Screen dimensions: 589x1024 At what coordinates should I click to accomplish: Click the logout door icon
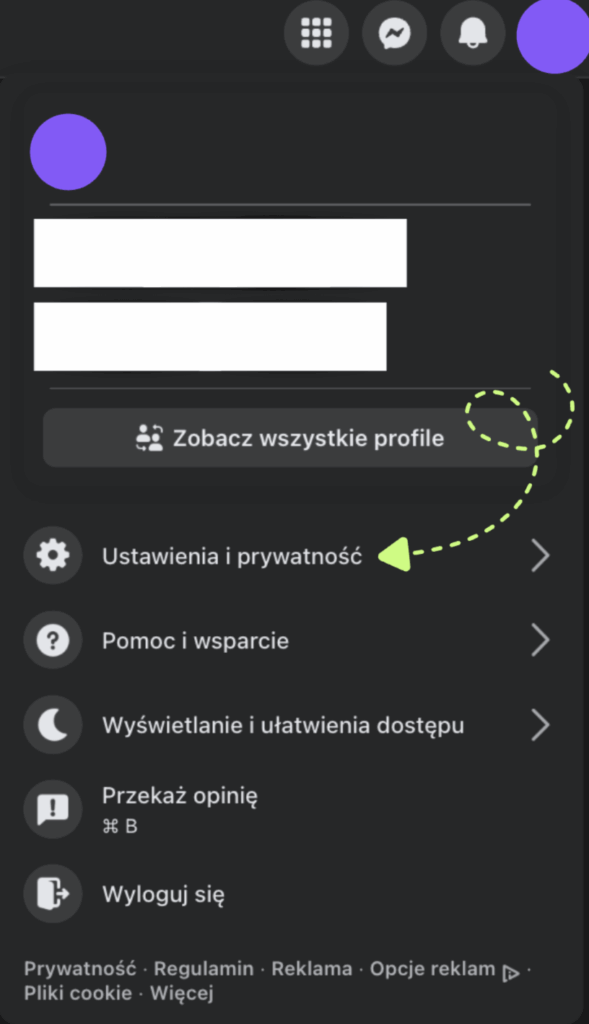[x=53, y=893]
